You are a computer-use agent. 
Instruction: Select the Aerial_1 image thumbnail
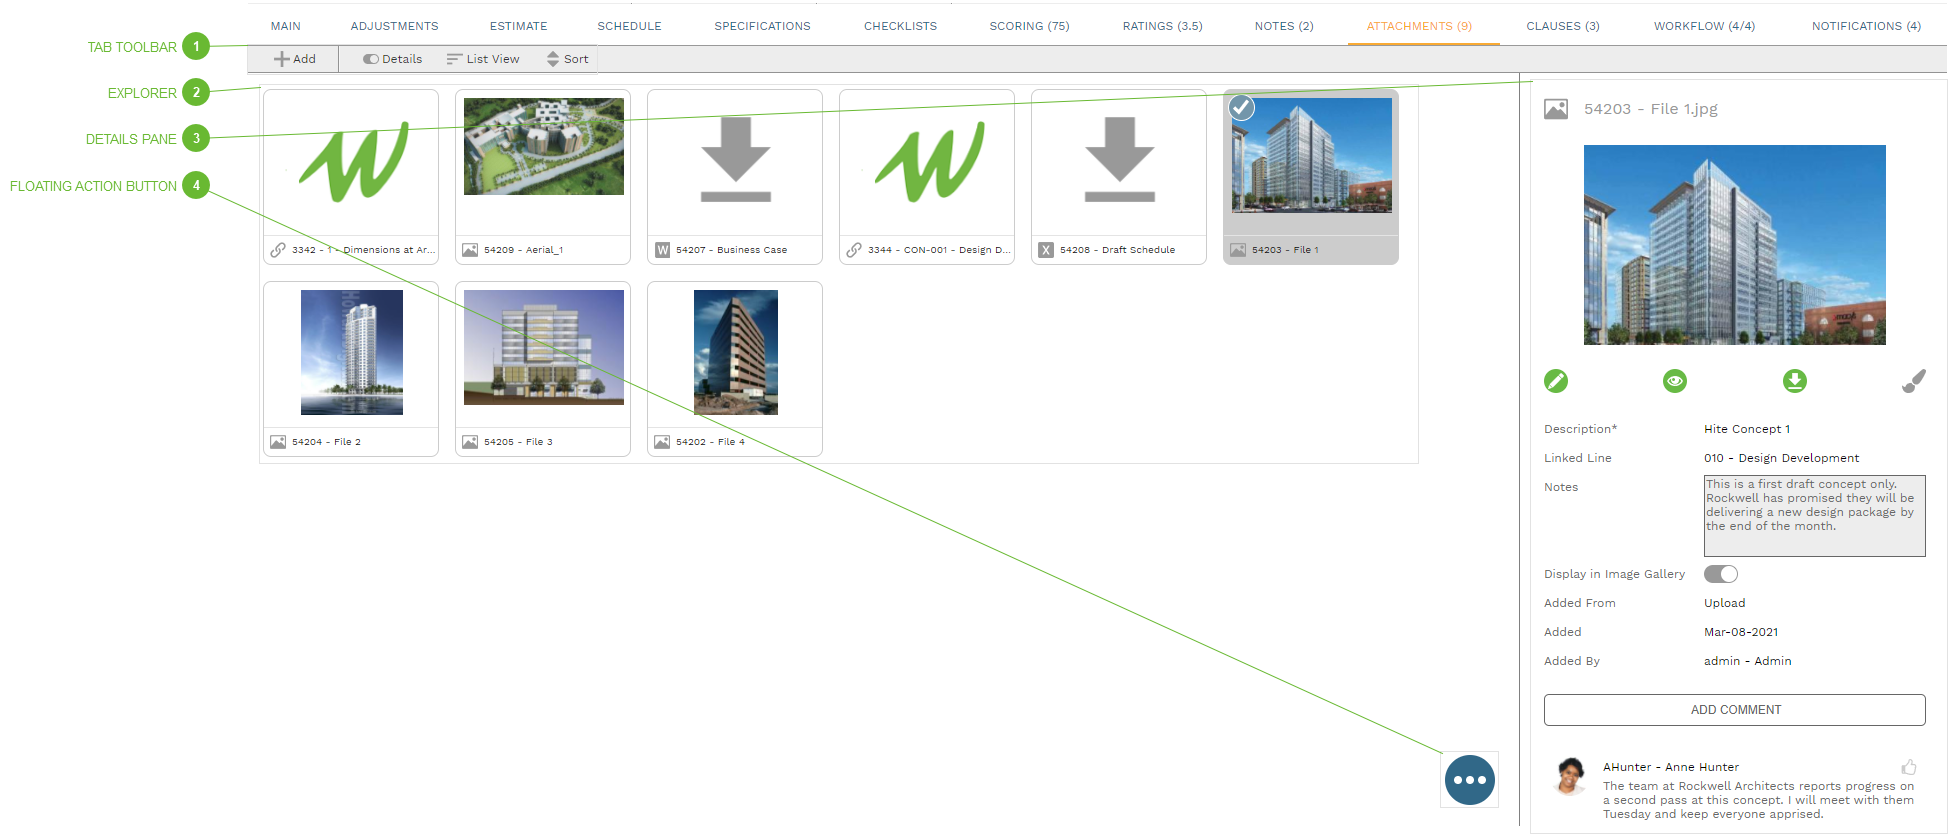[x=543, y=147]
